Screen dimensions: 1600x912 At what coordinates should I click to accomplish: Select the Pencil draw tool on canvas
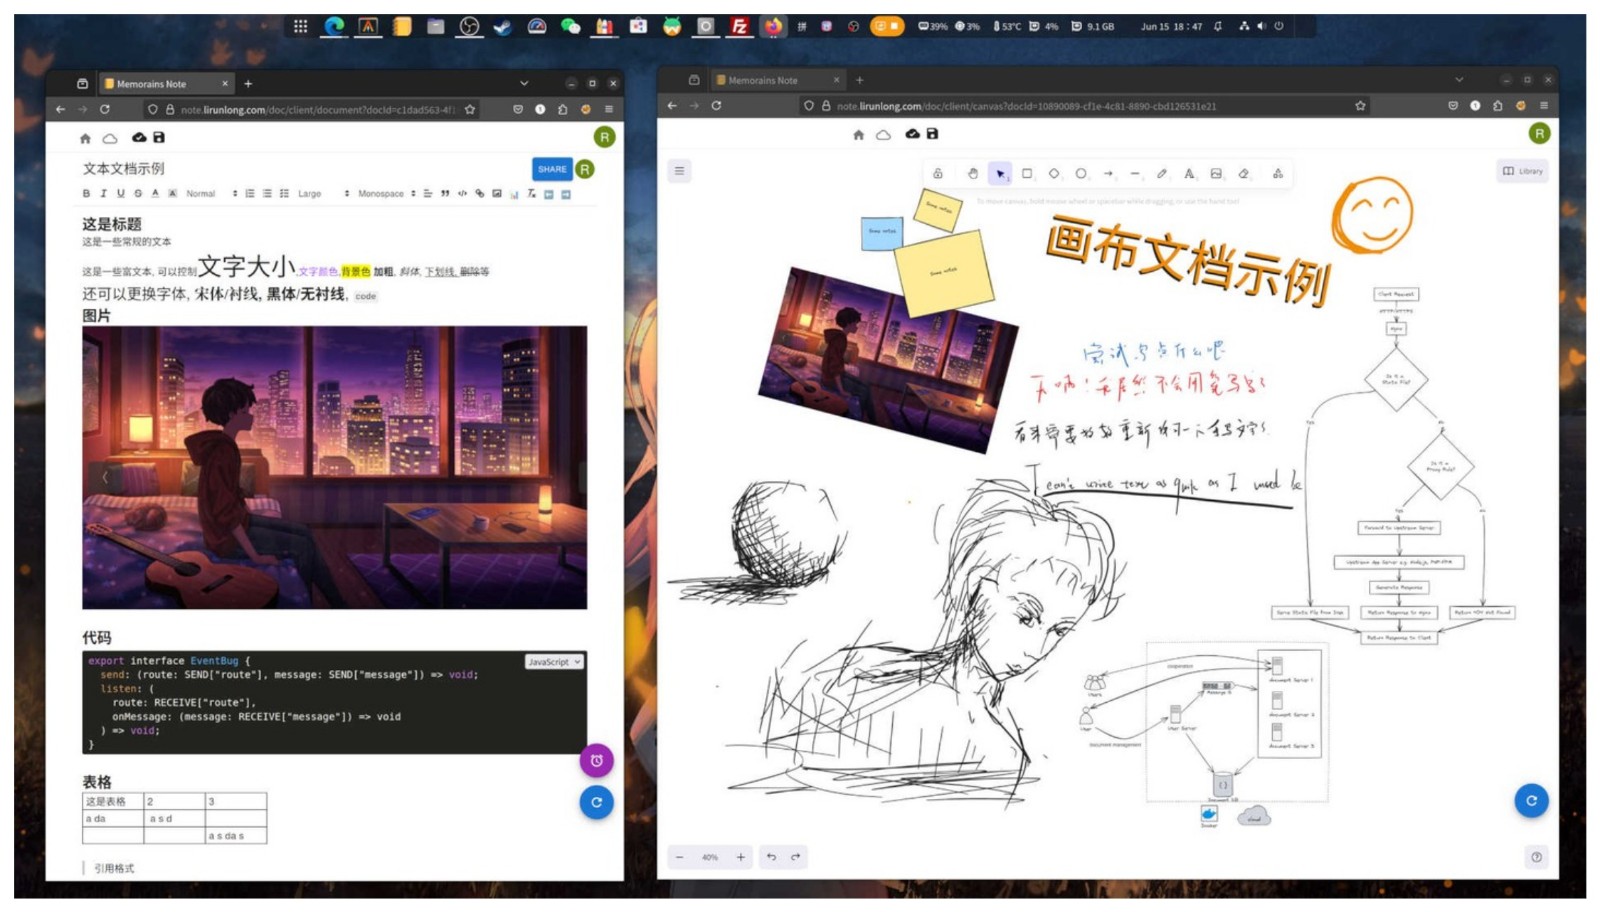click(x=1162, y=174)
